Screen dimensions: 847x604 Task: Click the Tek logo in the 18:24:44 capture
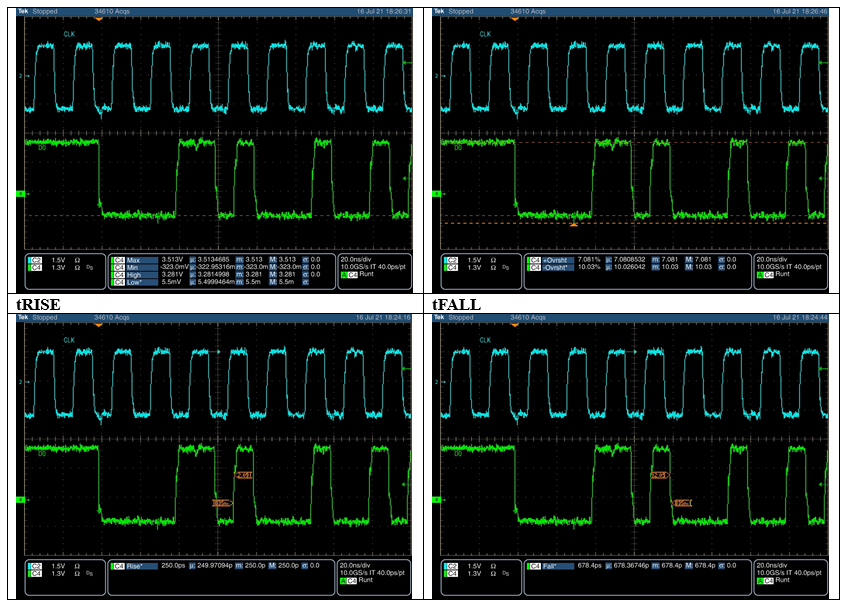(439, 317)
